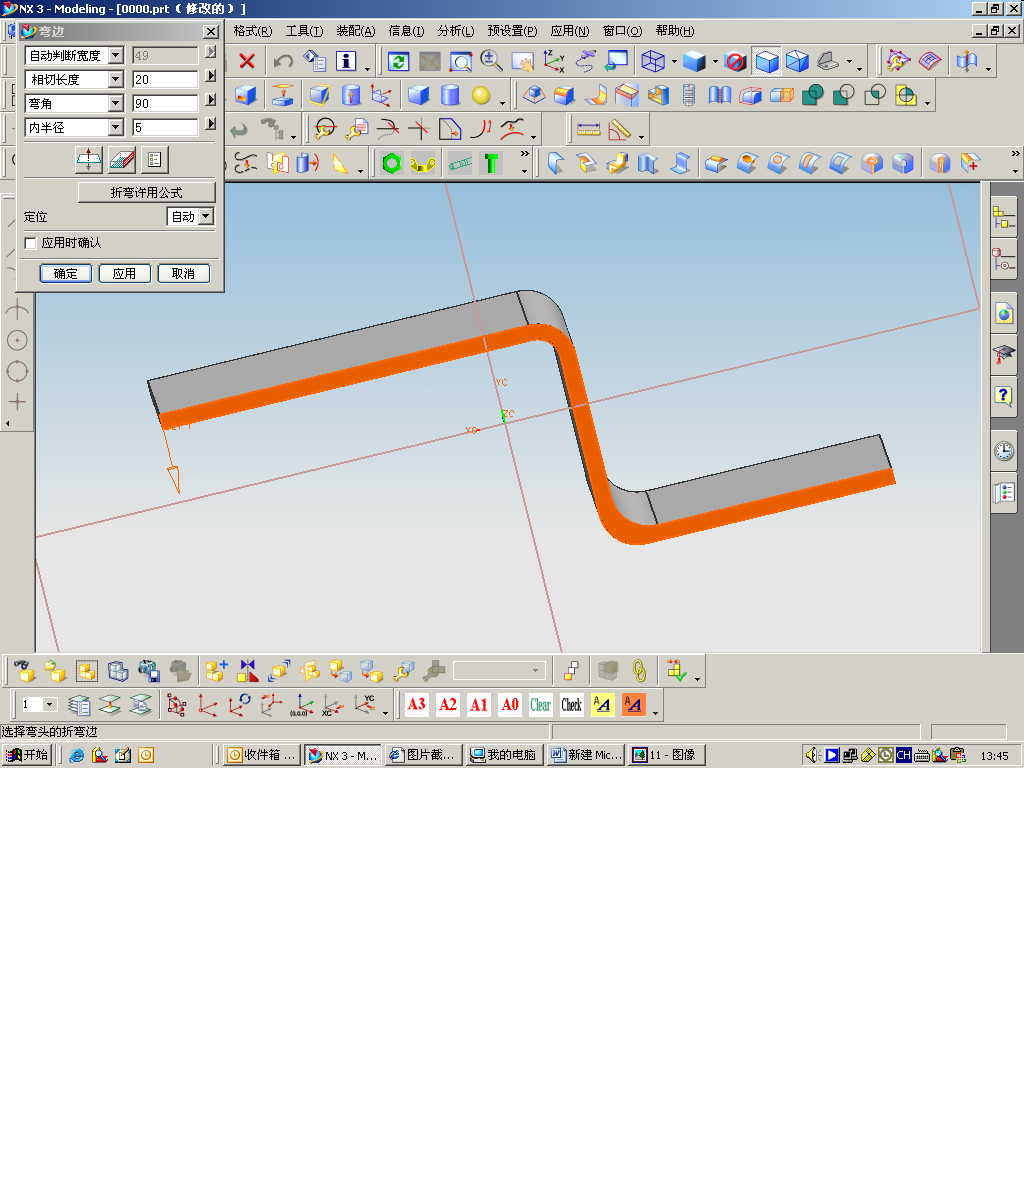Click Internet Explorer quick launch icon
The image size is (1024, 1200).
point(77,755)
